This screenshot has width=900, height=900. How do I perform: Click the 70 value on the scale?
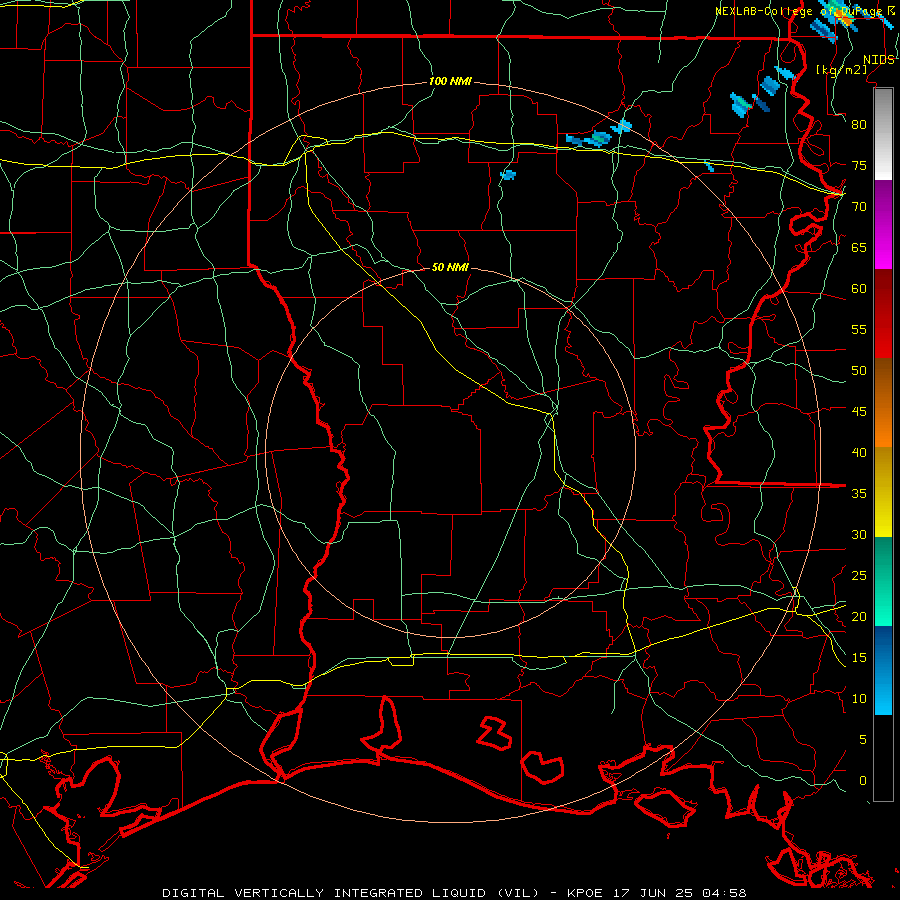pyautogui.click(x=859, y=207)
